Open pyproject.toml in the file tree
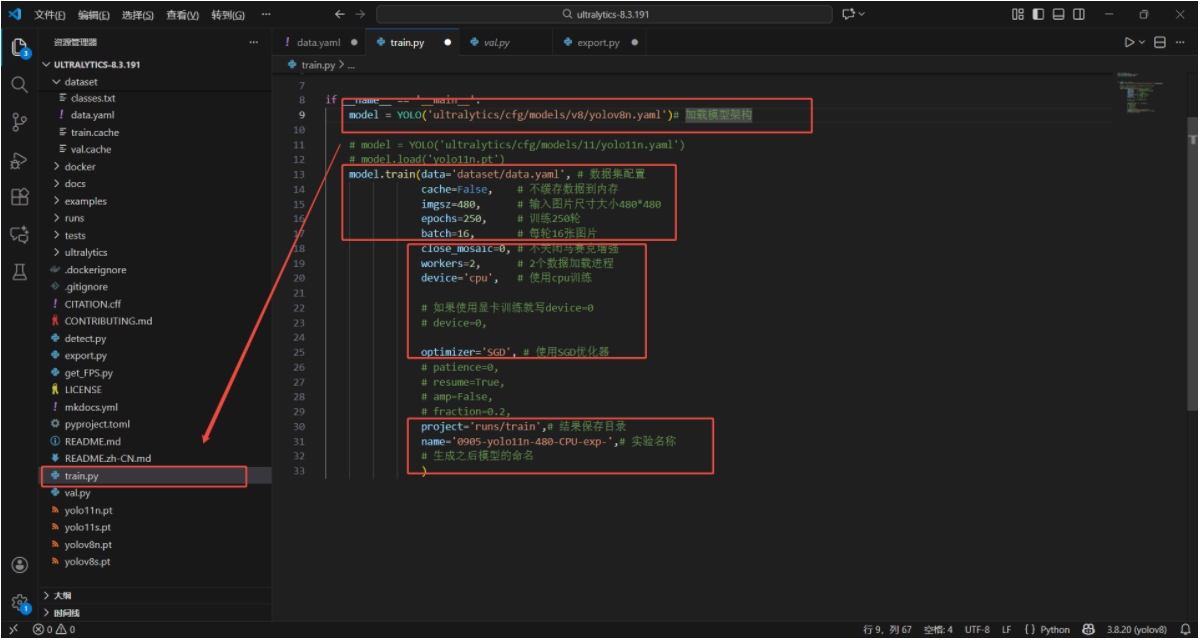Viewport: 1201px width, 641px height. click(155, 424)
